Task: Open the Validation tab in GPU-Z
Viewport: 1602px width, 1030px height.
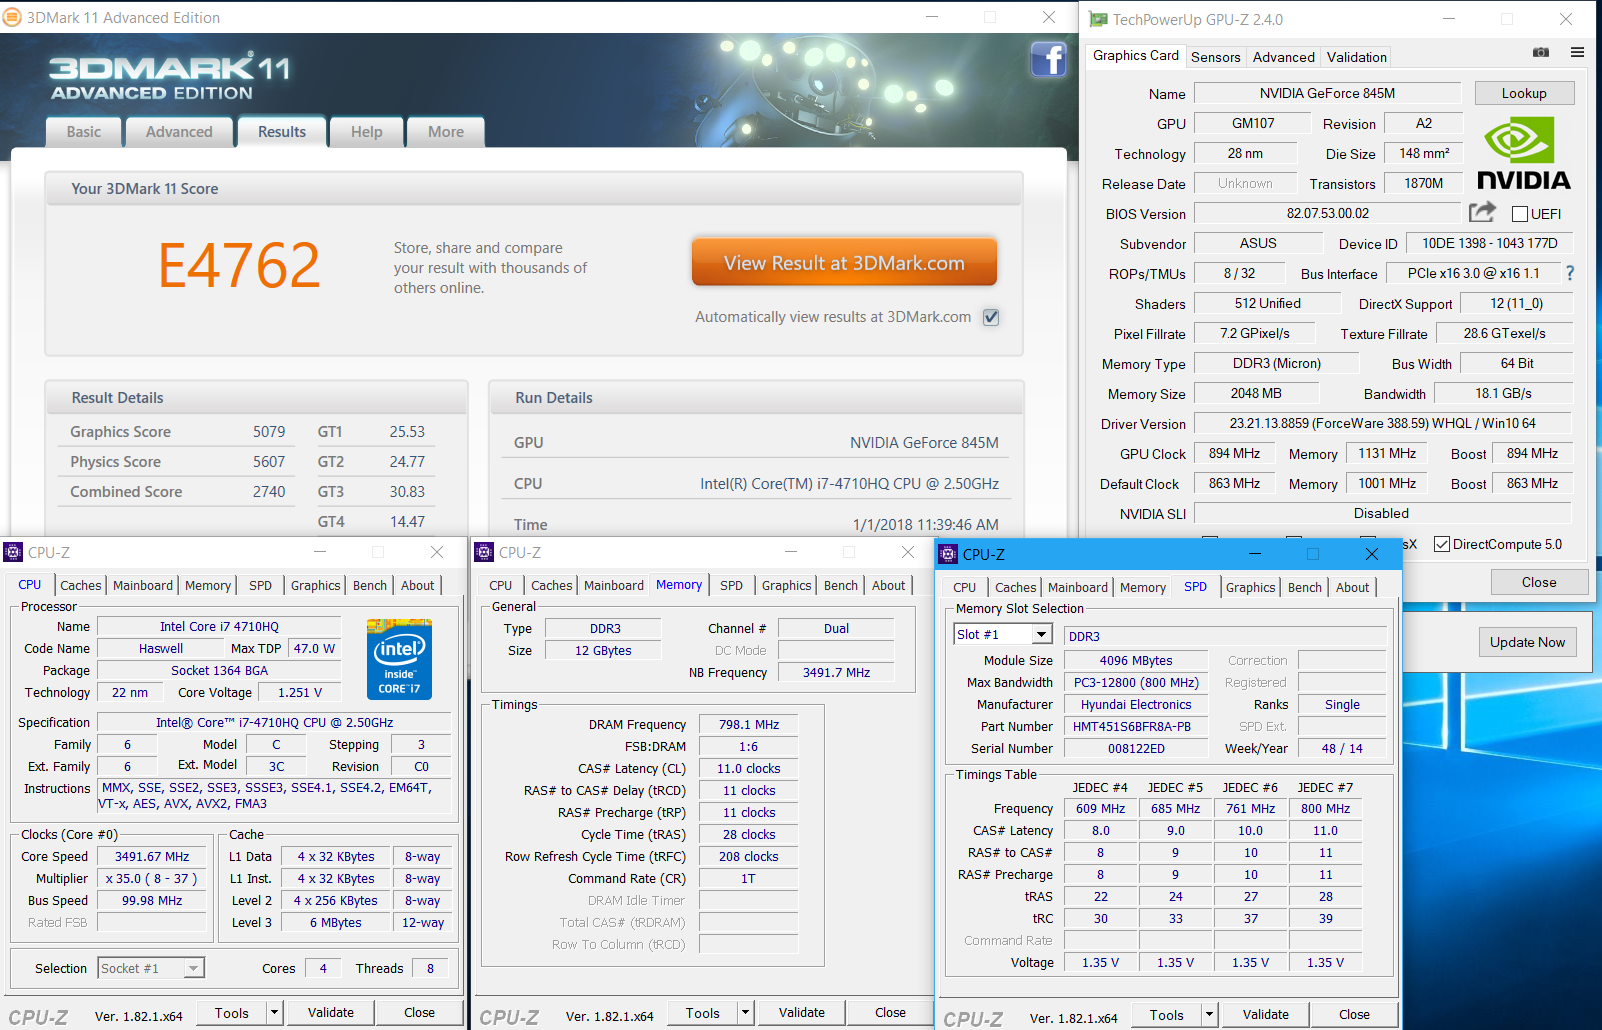Action: [1357, 57]
